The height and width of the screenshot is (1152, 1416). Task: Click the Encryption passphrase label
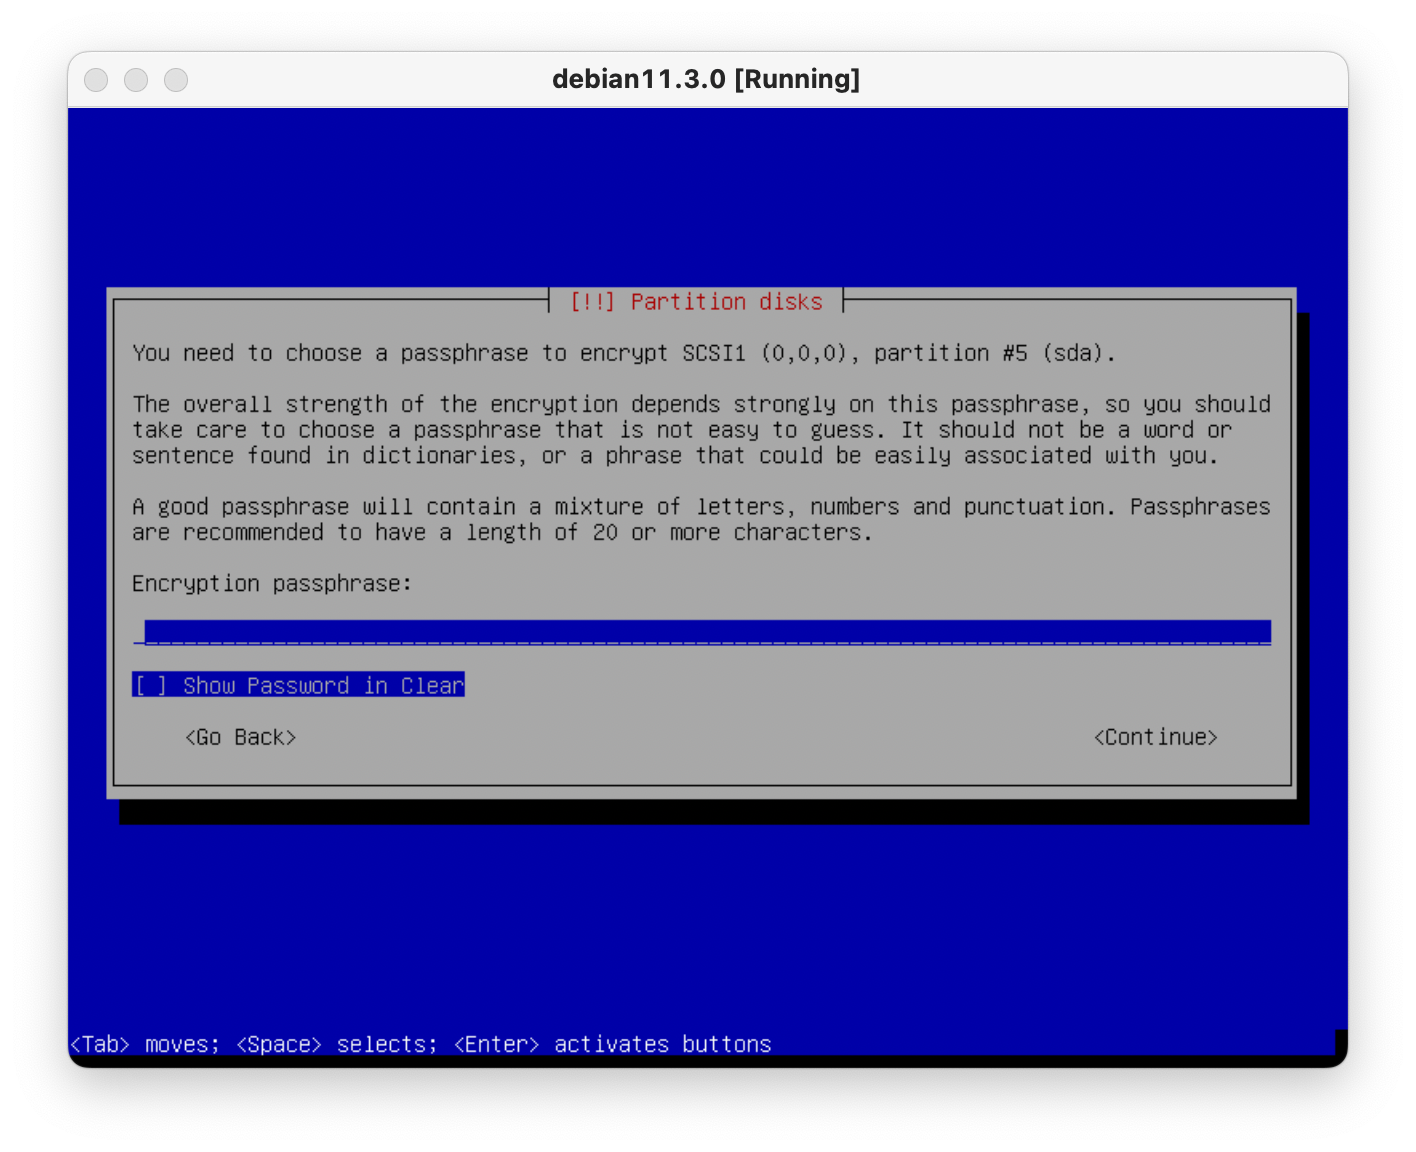coord(271,584)
